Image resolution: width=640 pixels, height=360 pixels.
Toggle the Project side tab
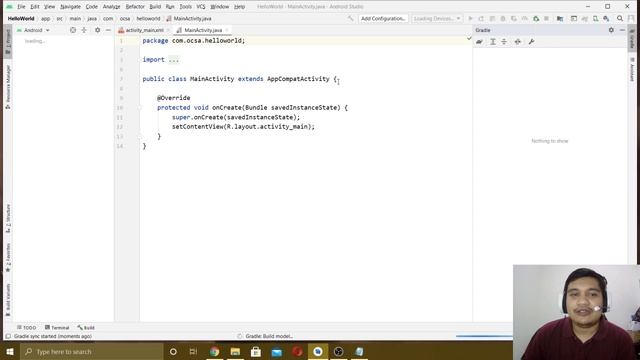coord(8,41)
